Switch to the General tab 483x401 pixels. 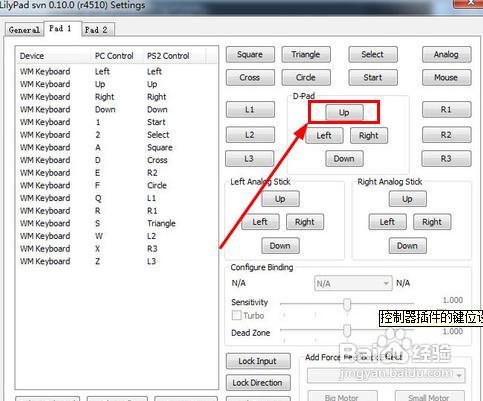tap(24, 30)
